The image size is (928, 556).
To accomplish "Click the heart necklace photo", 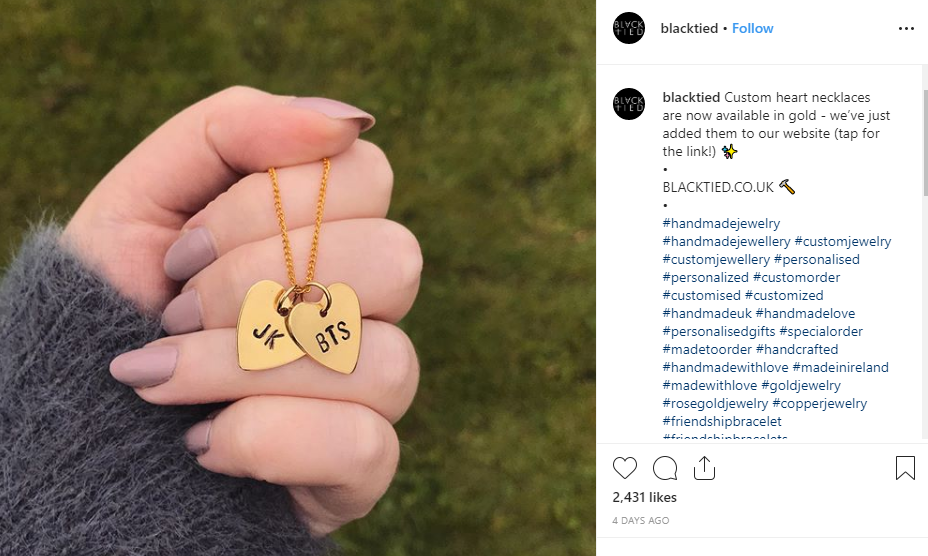I will 298,278.
